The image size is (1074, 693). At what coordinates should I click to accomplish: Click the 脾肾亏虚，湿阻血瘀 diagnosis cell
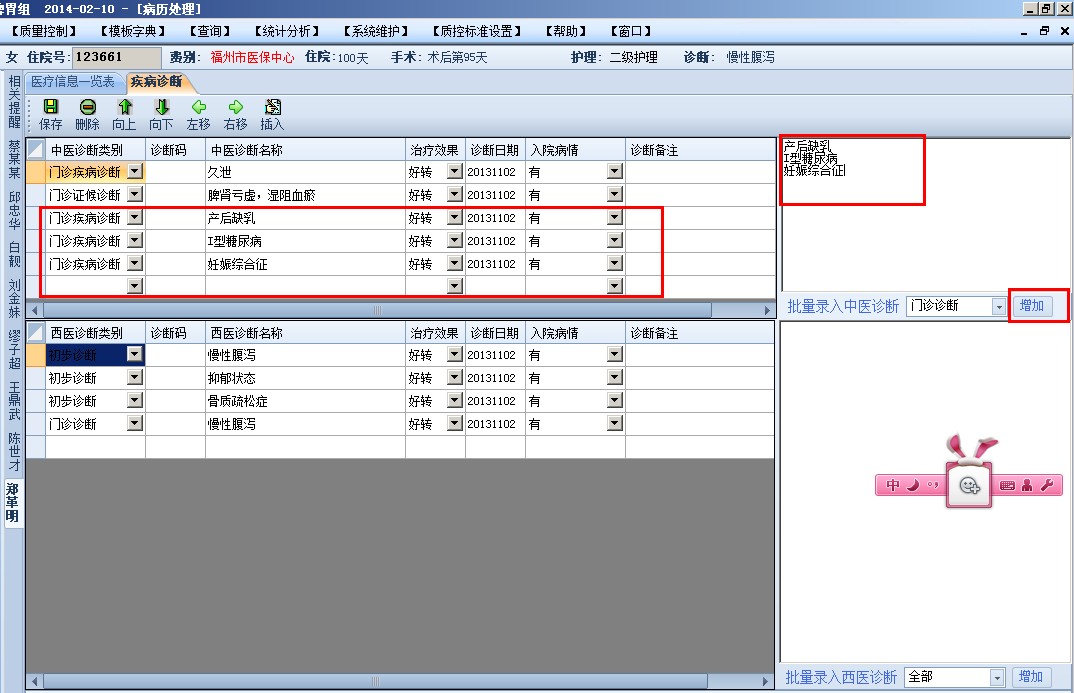[305, 195]
